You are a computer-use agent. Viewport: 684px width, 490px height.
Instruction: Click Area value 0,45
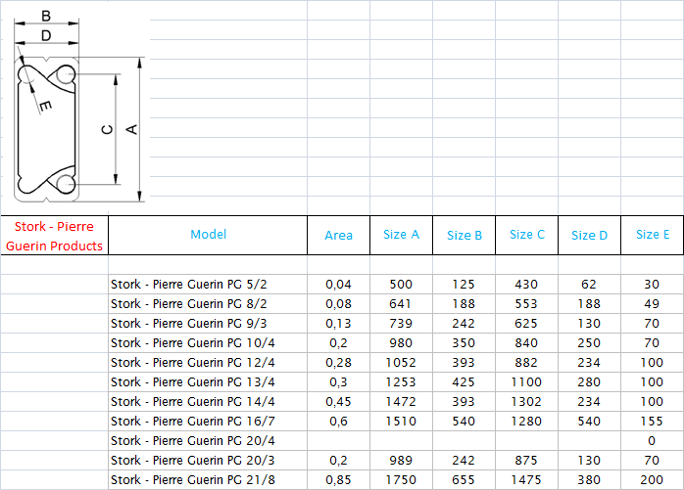coord(339,401)
